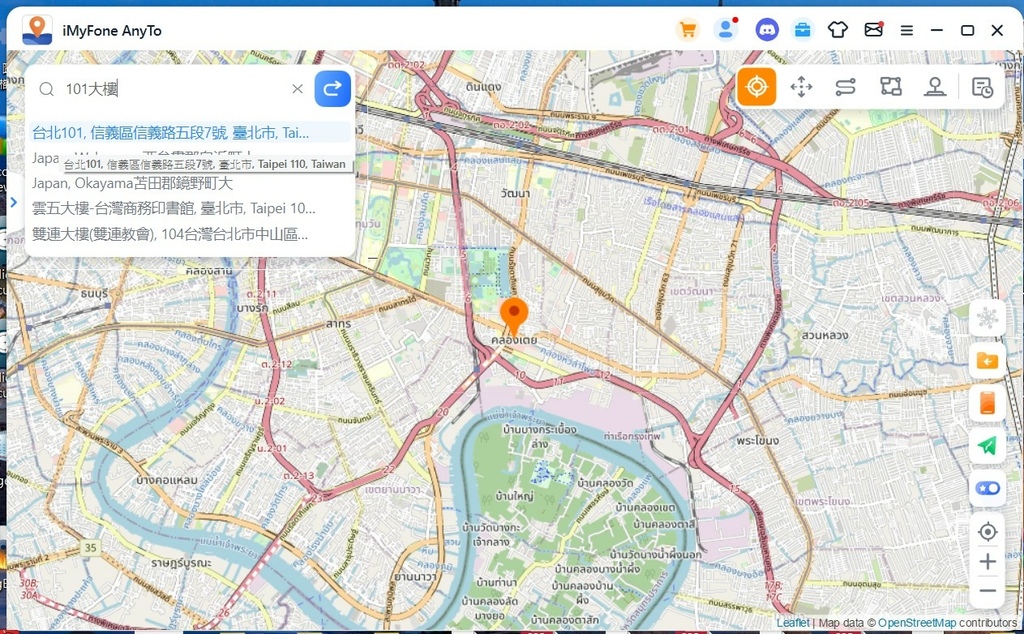Open the hamburger menu icon
The image size is (1024, 634).
click(x=906, y=31)
